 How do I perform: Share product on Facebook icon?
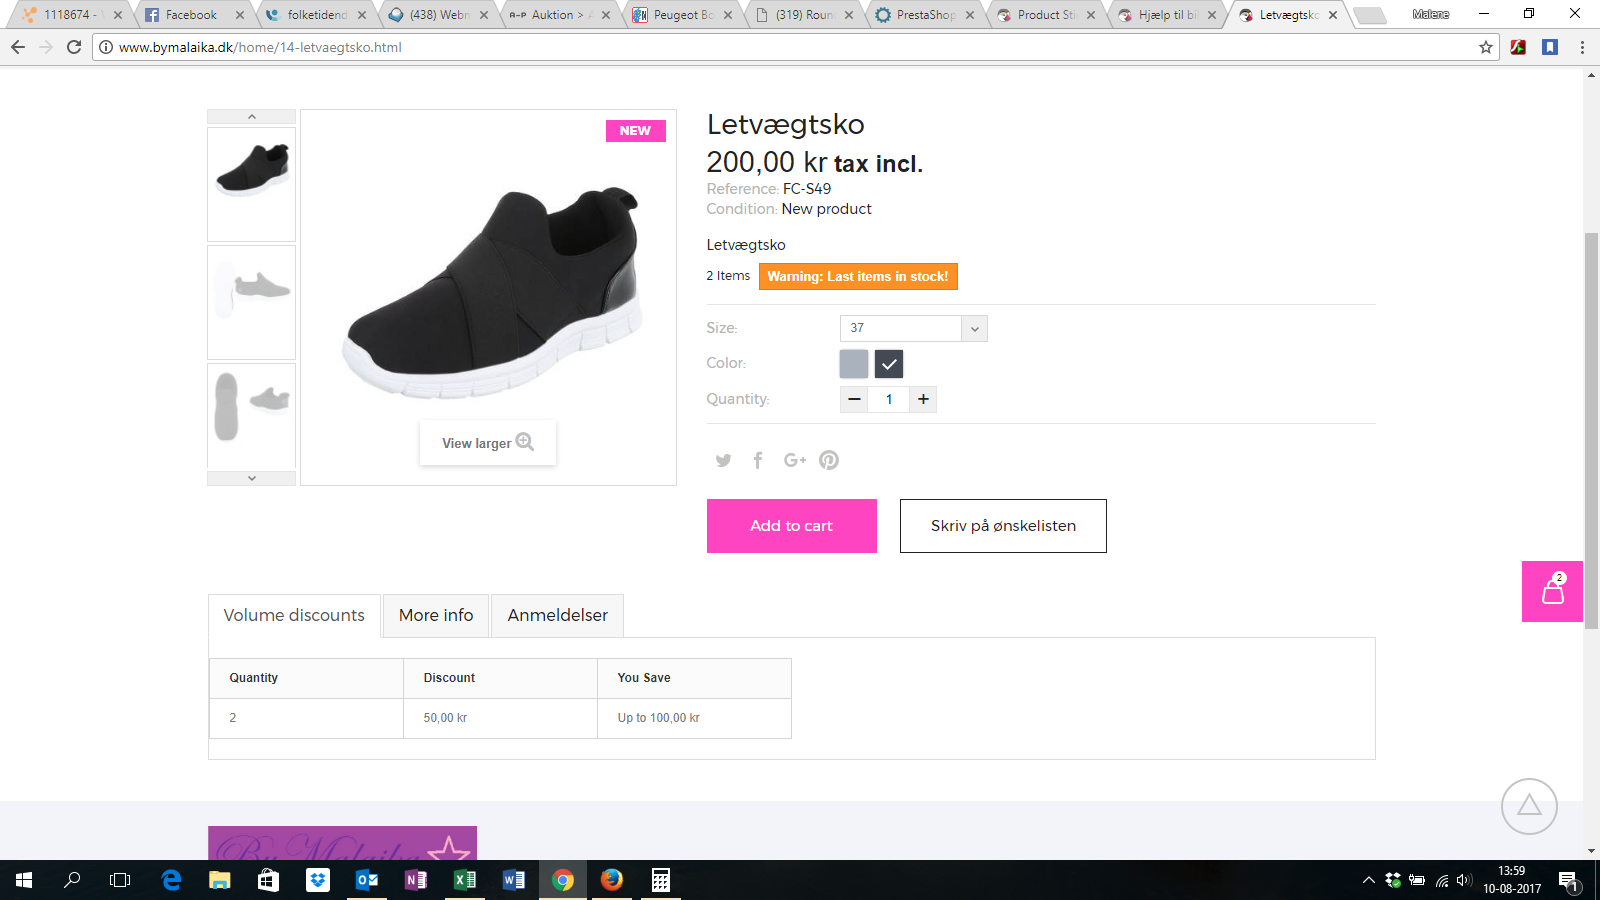[x=758, y=460]
